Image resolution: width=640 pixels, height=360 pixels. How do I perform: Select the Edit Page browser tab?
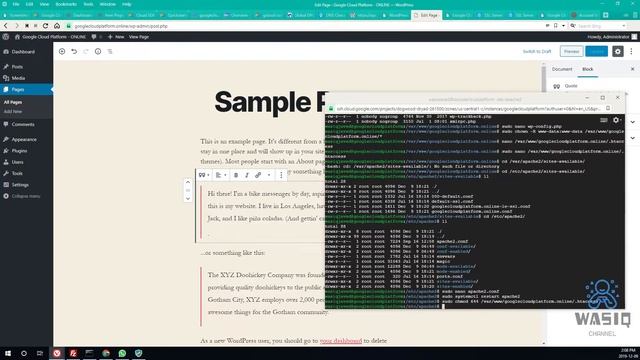[x=426, y=15]
